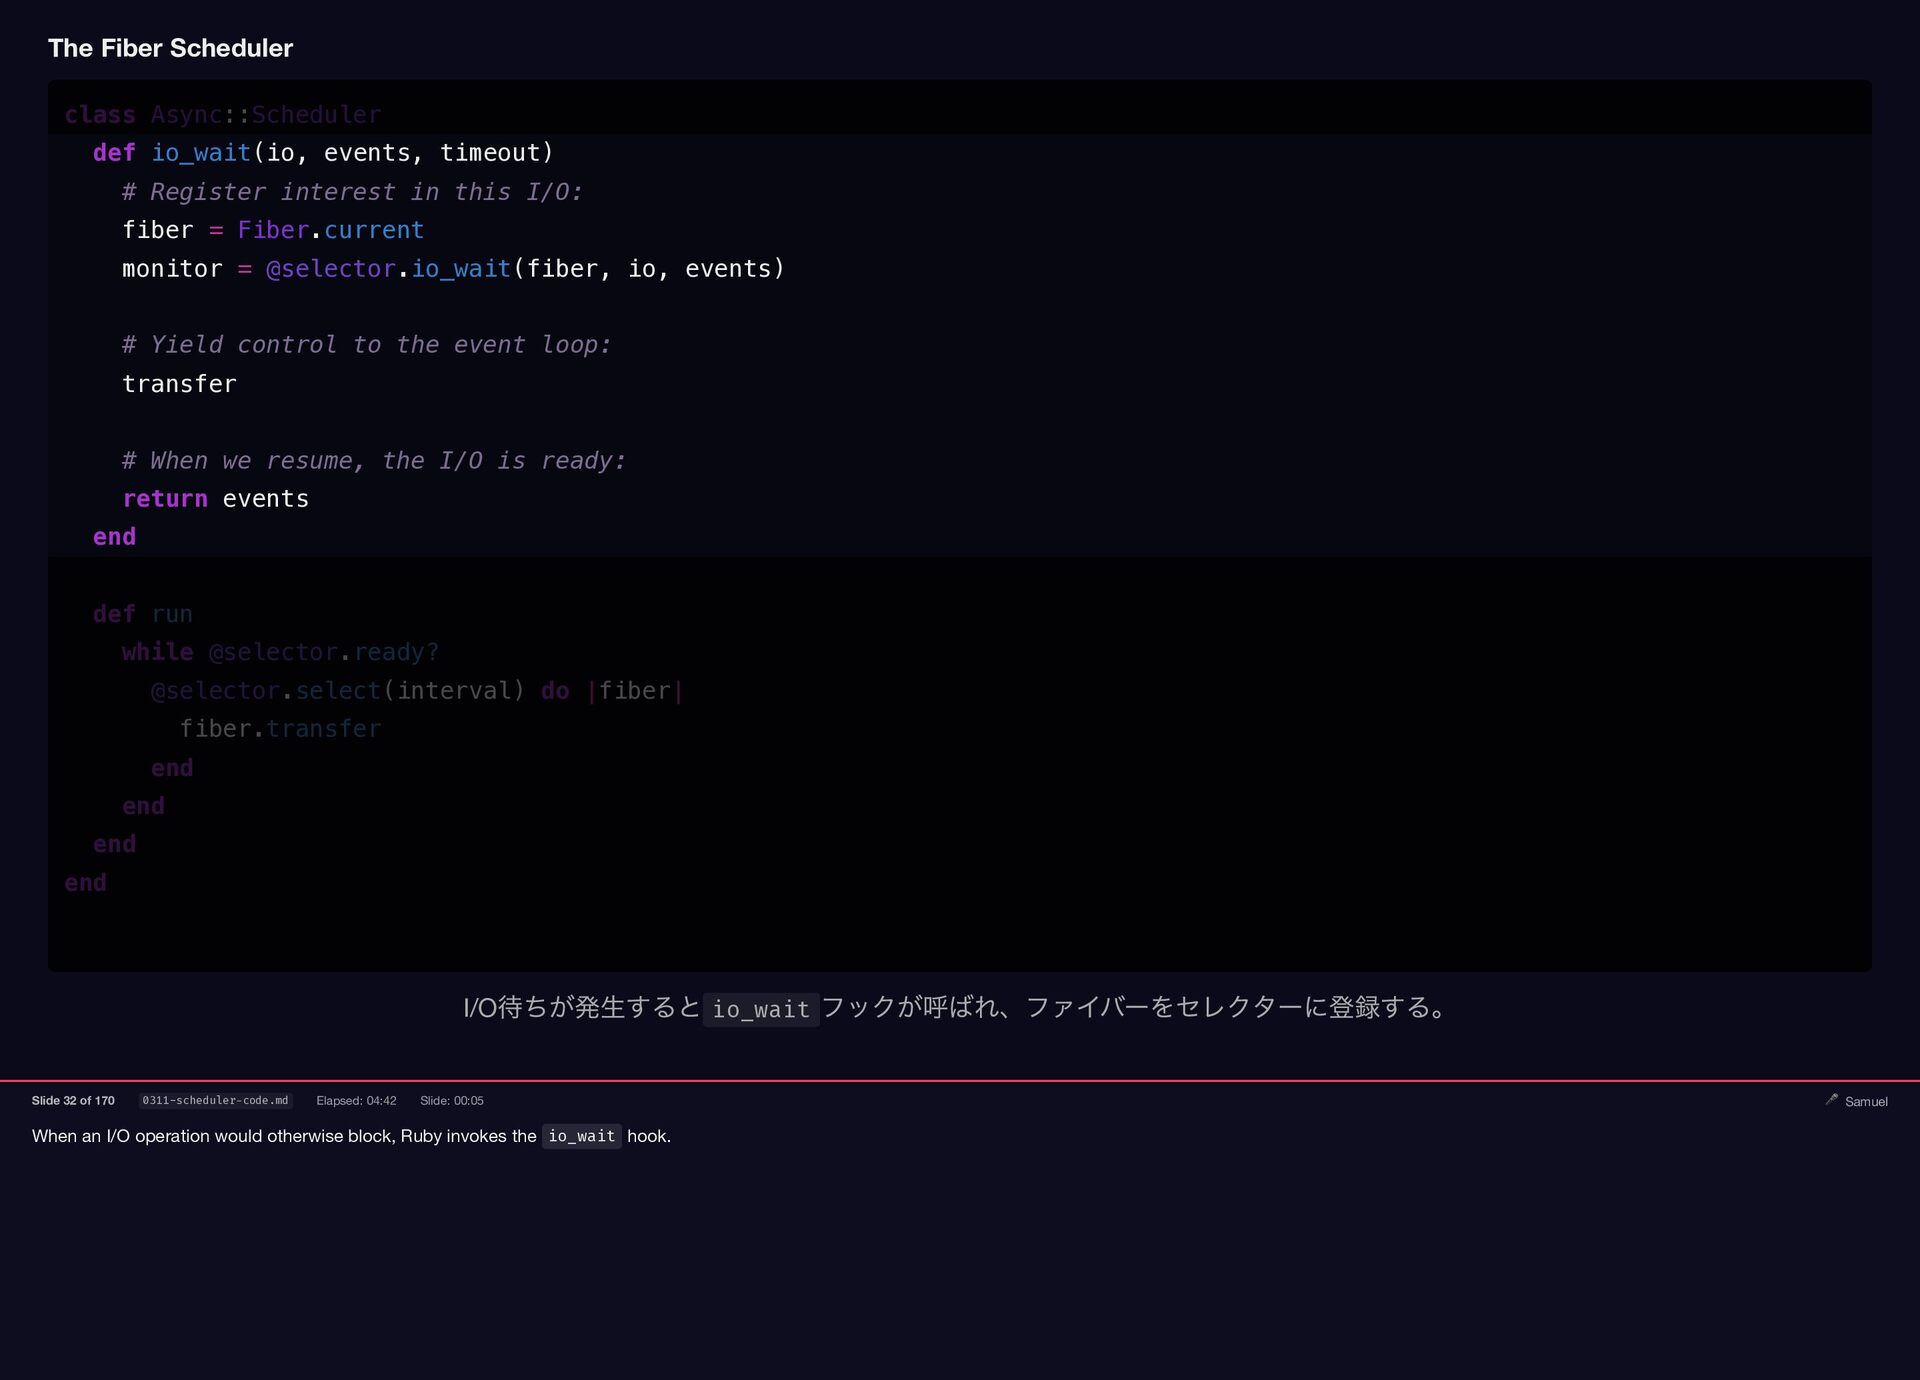
Task: Click the def io_wait method signature line
Action: (322, 153)
